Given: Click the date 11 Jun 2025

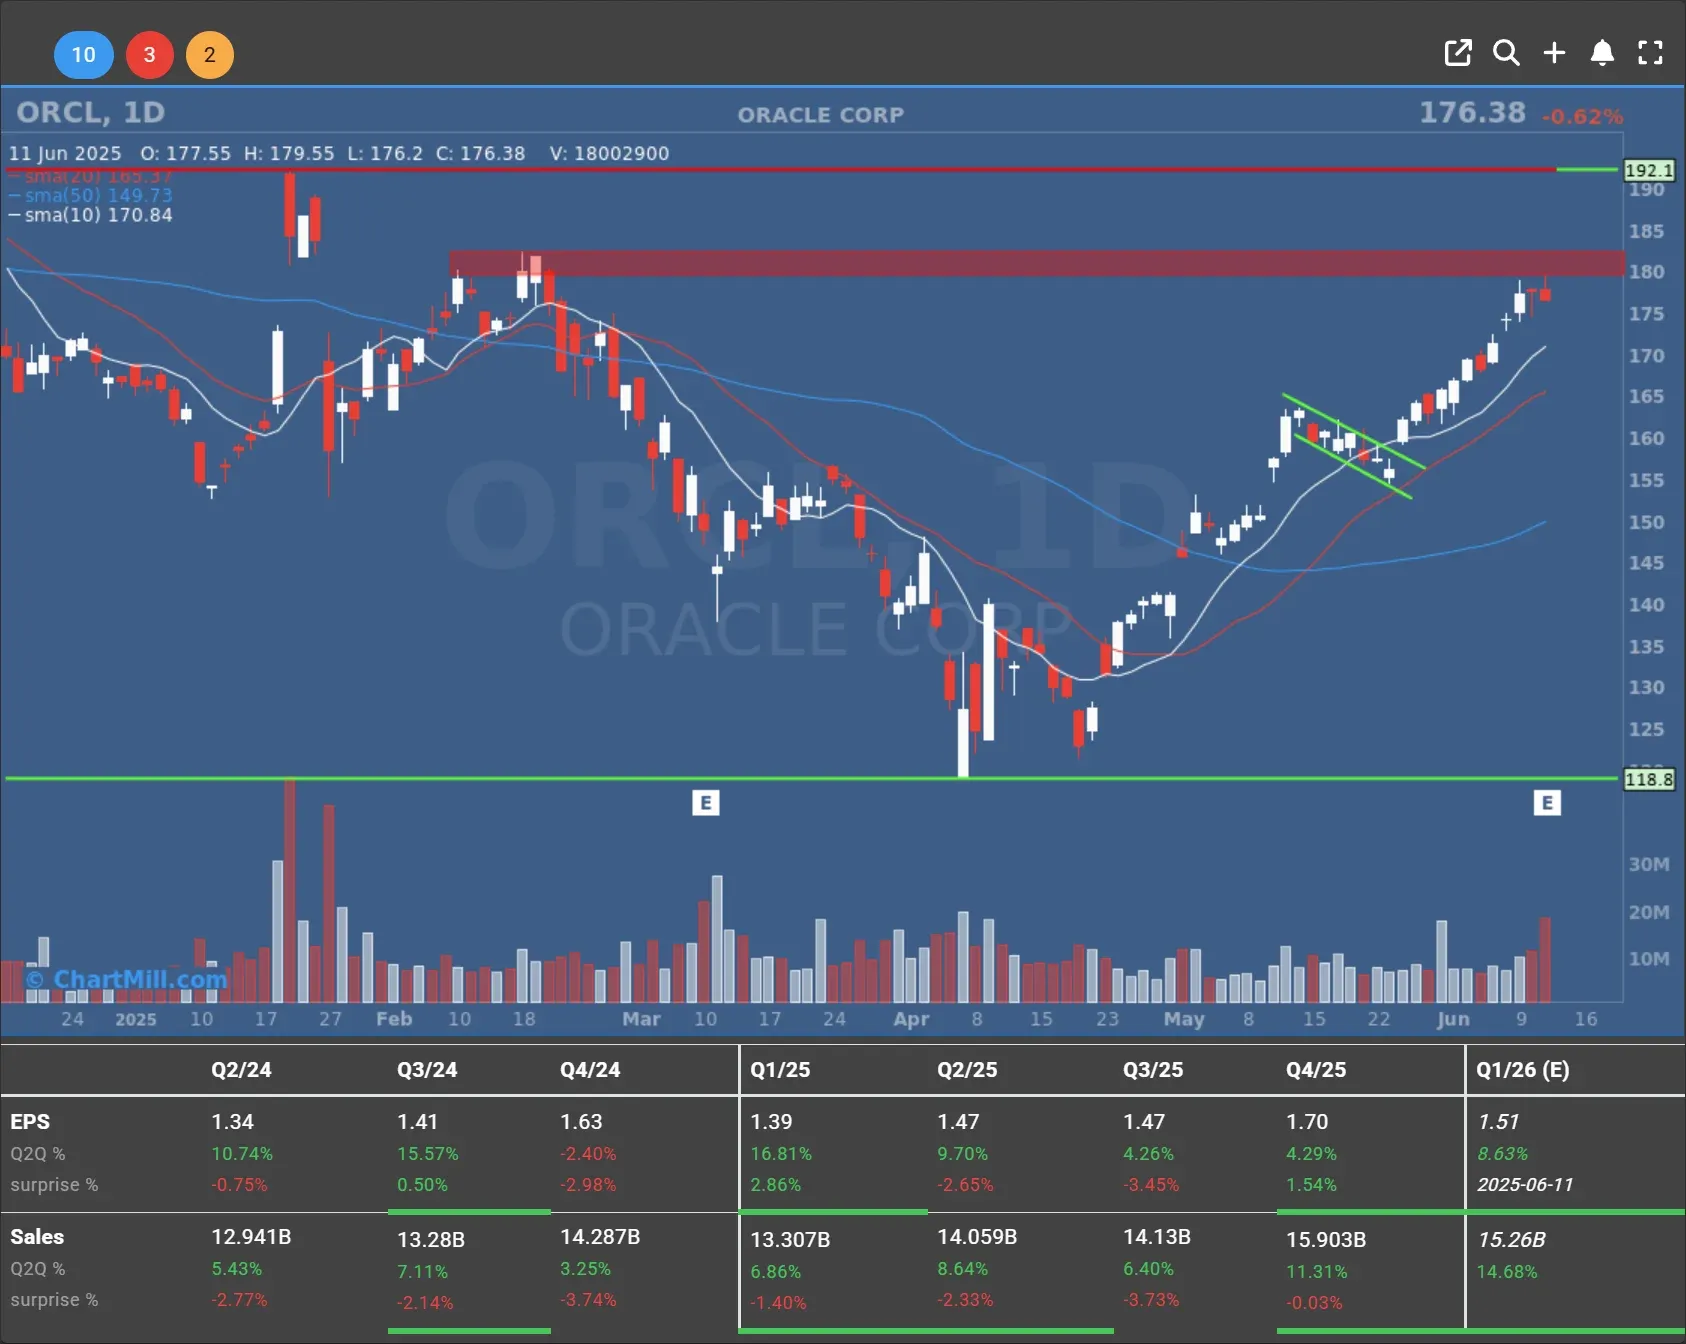Looking at the screenshot, I should pyautogui.click(x=65, y=154).
